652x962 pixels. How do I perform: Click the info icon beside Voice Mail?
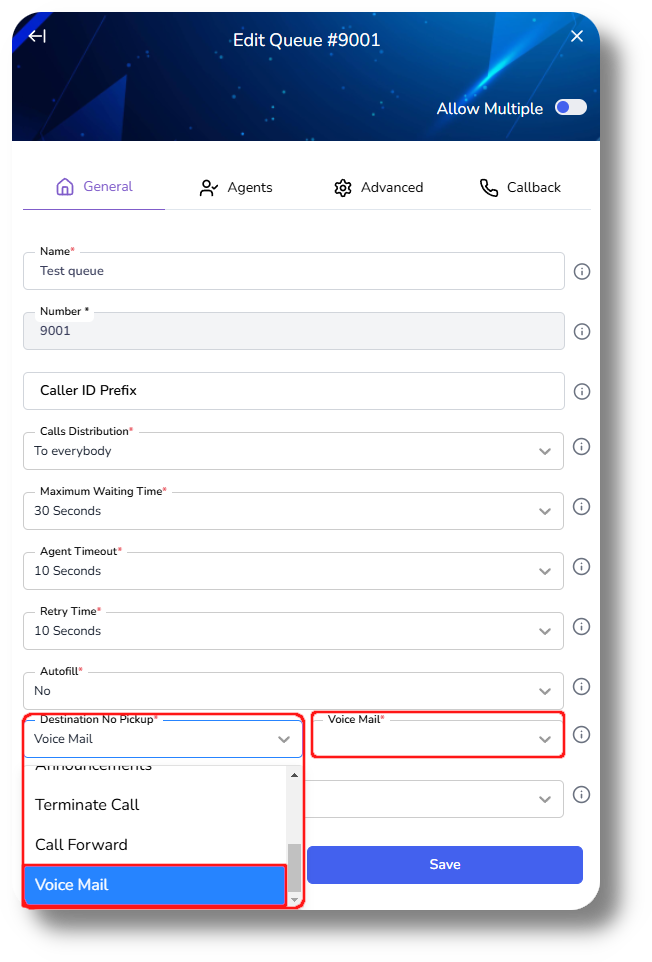(581, 734)
